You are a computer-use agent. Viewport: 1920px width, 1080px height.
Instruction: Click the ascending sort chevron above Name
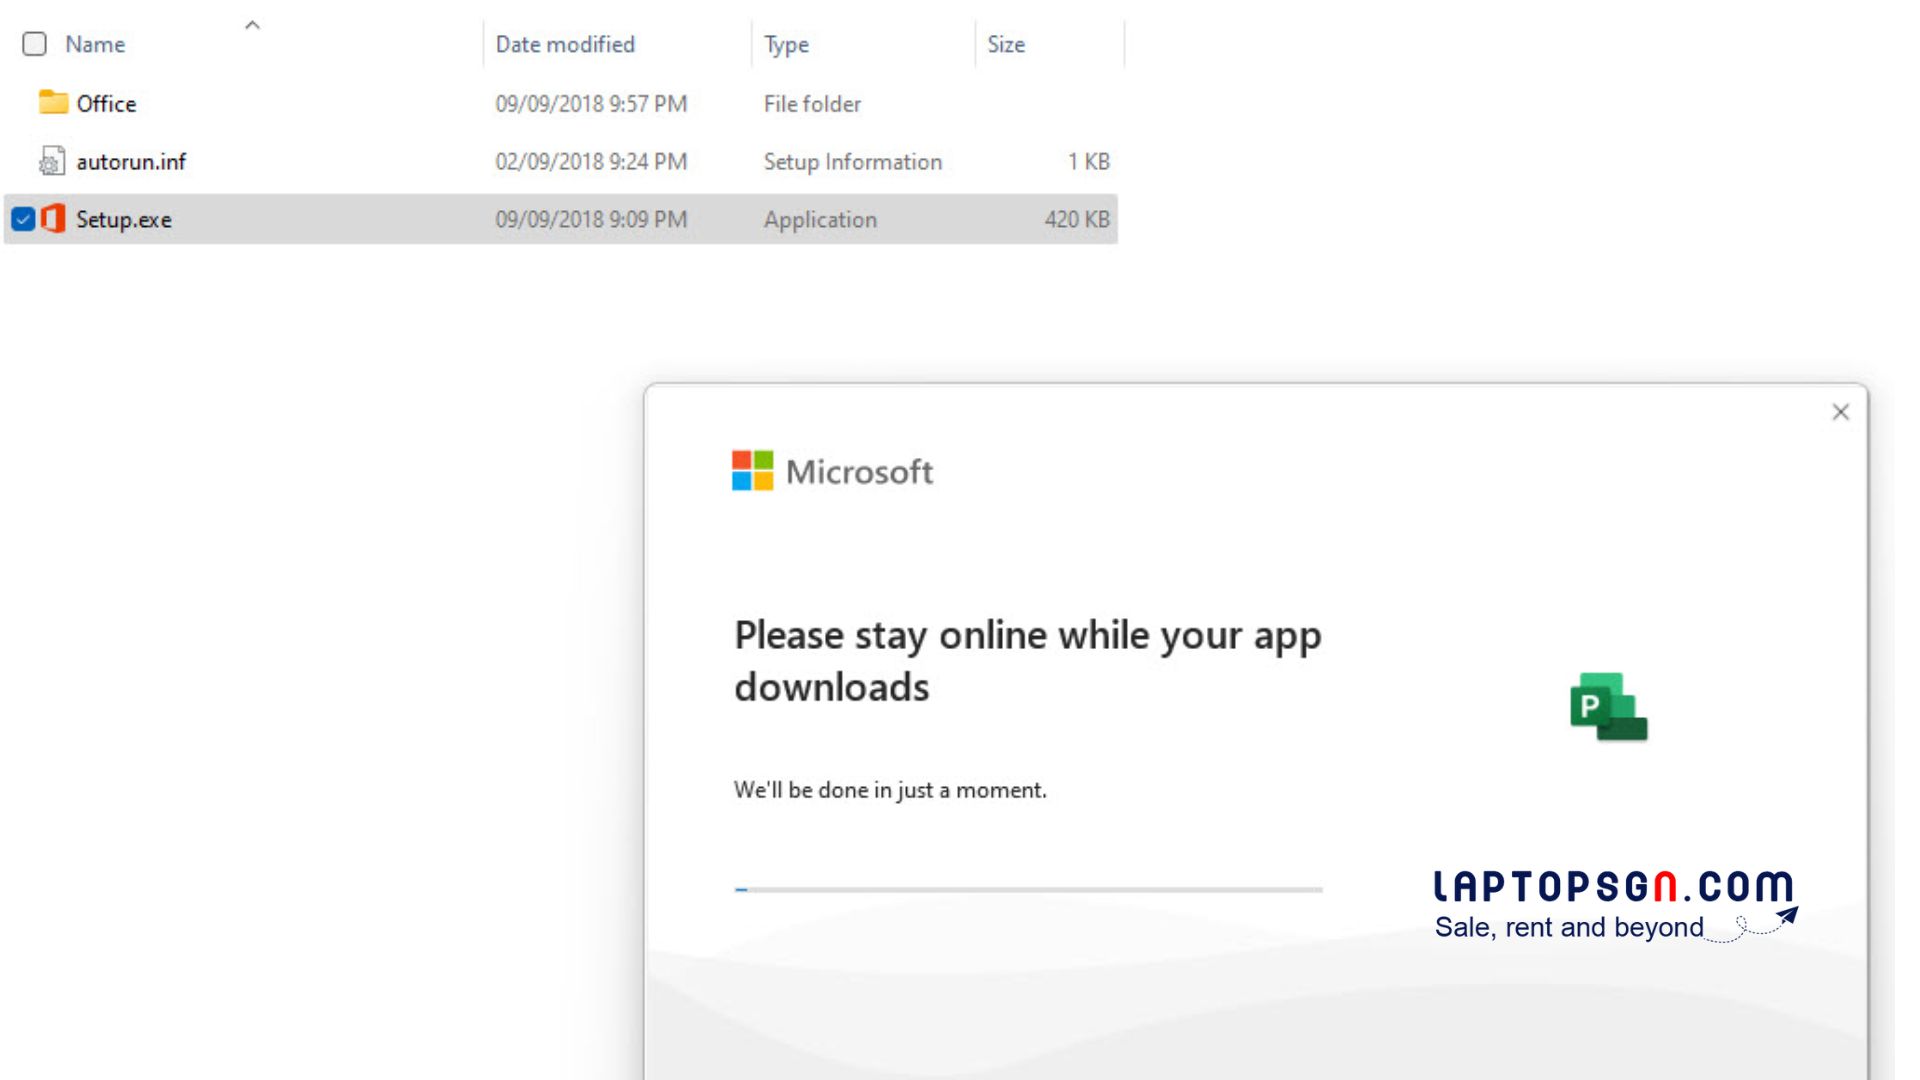[x=252, y=24]
